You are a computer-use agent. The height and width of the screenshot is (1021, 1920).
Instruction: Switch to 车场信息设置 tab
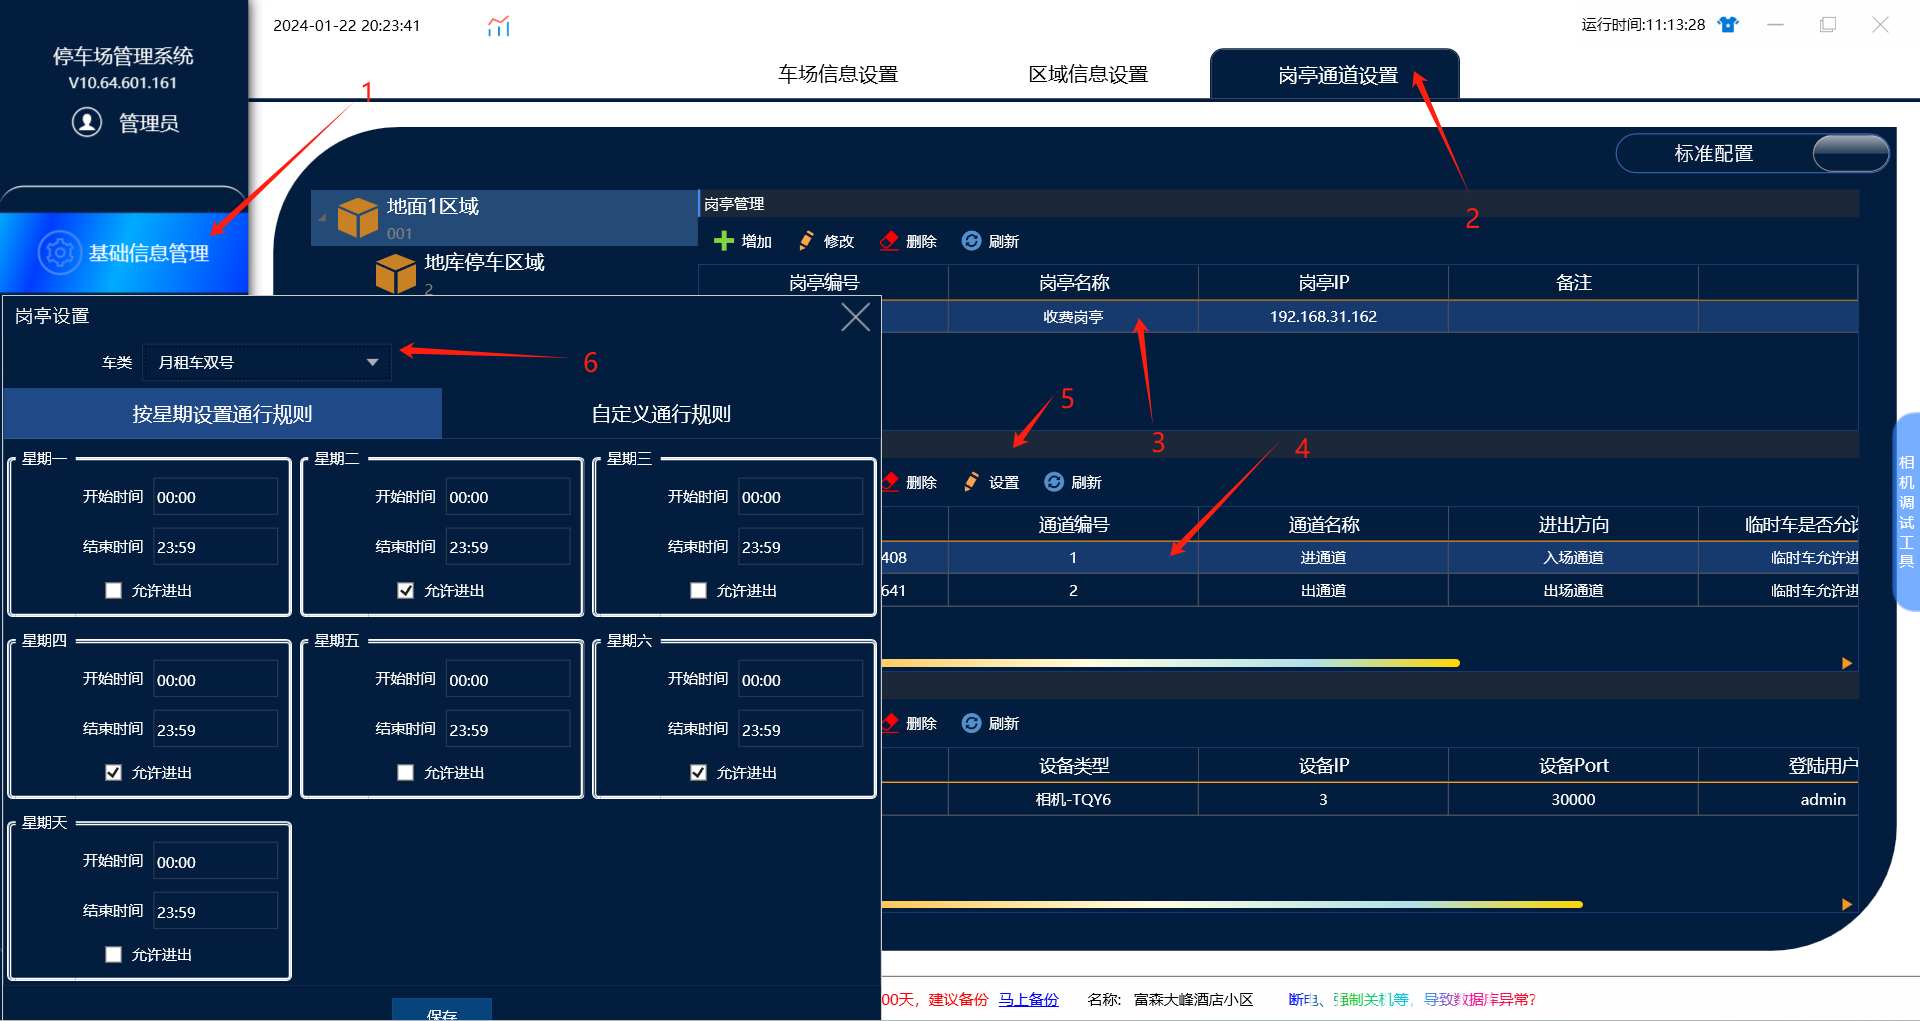838,74
